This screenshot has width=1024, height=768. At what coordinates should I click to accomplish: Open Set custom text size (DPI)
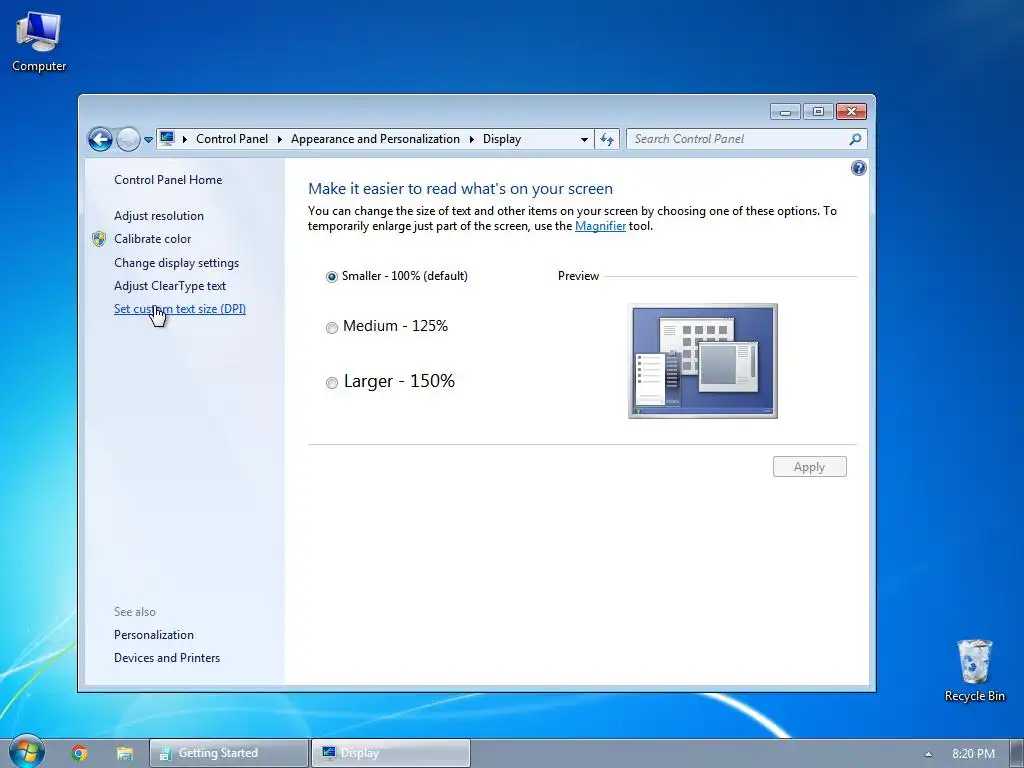click(180, 309)
